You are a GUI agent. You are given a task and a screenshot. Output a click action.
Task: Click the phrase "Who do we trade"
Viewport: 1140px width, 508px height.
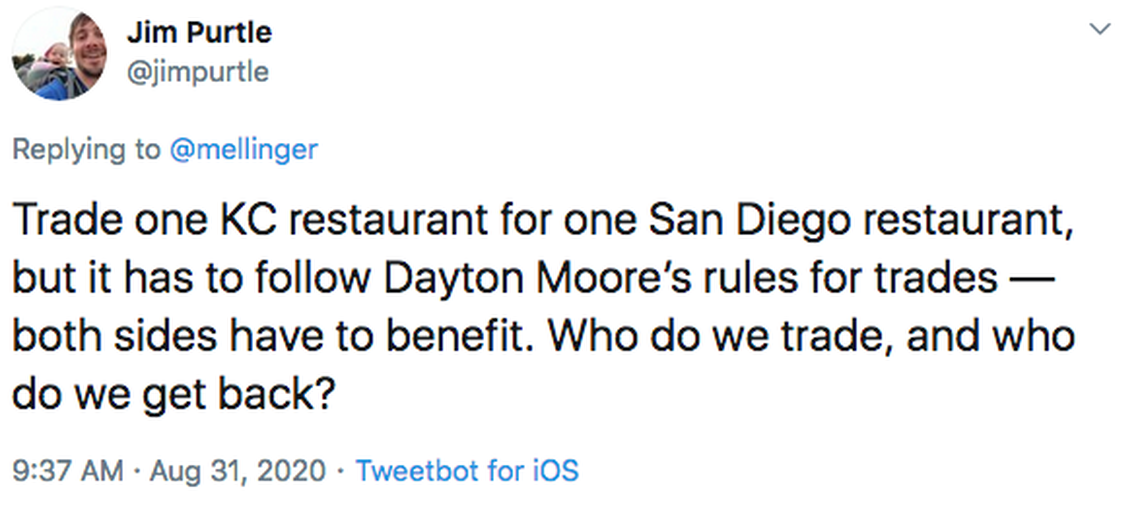pyautogui.click(x=712, y=336)
